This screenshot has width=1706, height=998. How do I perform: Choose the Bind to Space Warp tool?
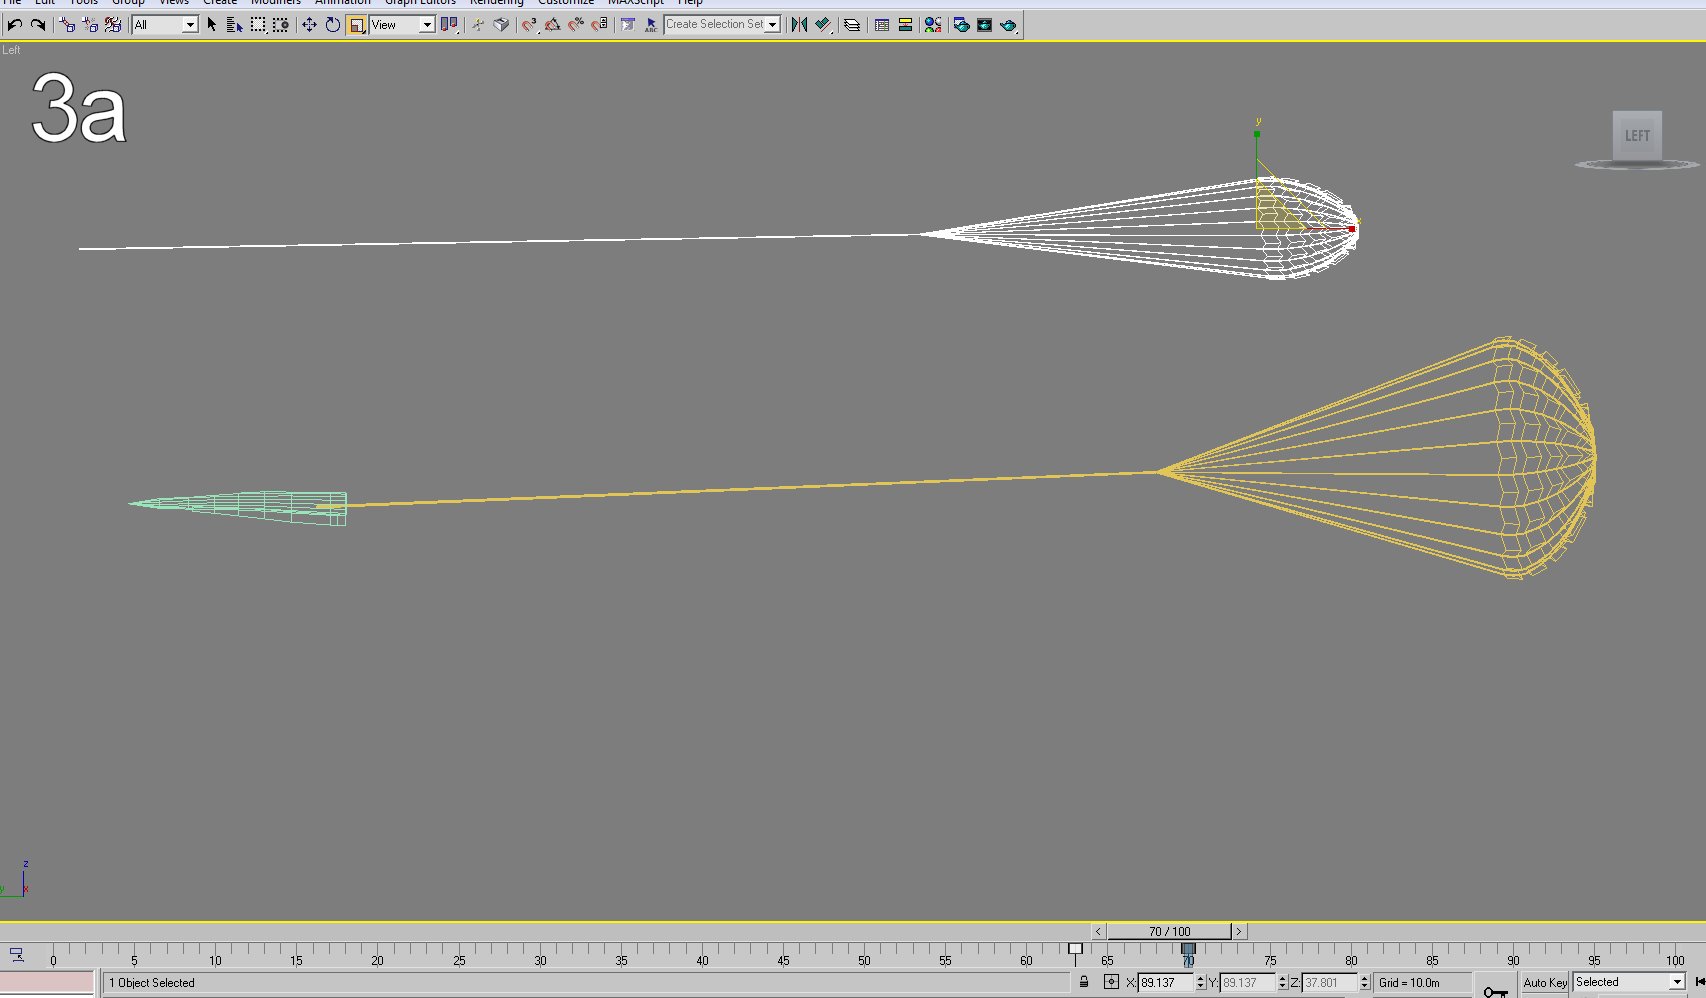pos(113,25)
